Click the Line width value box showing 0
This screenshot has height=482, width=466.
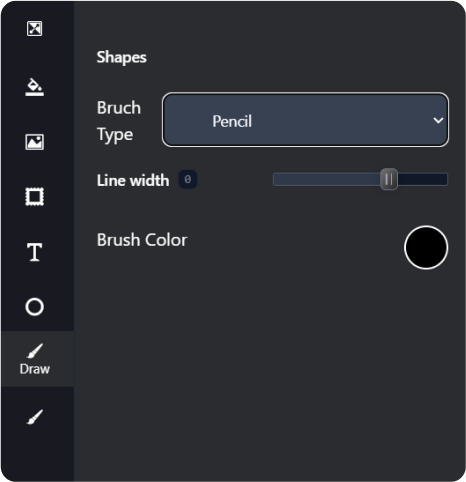pyautogui.click(x=188, y=180)
